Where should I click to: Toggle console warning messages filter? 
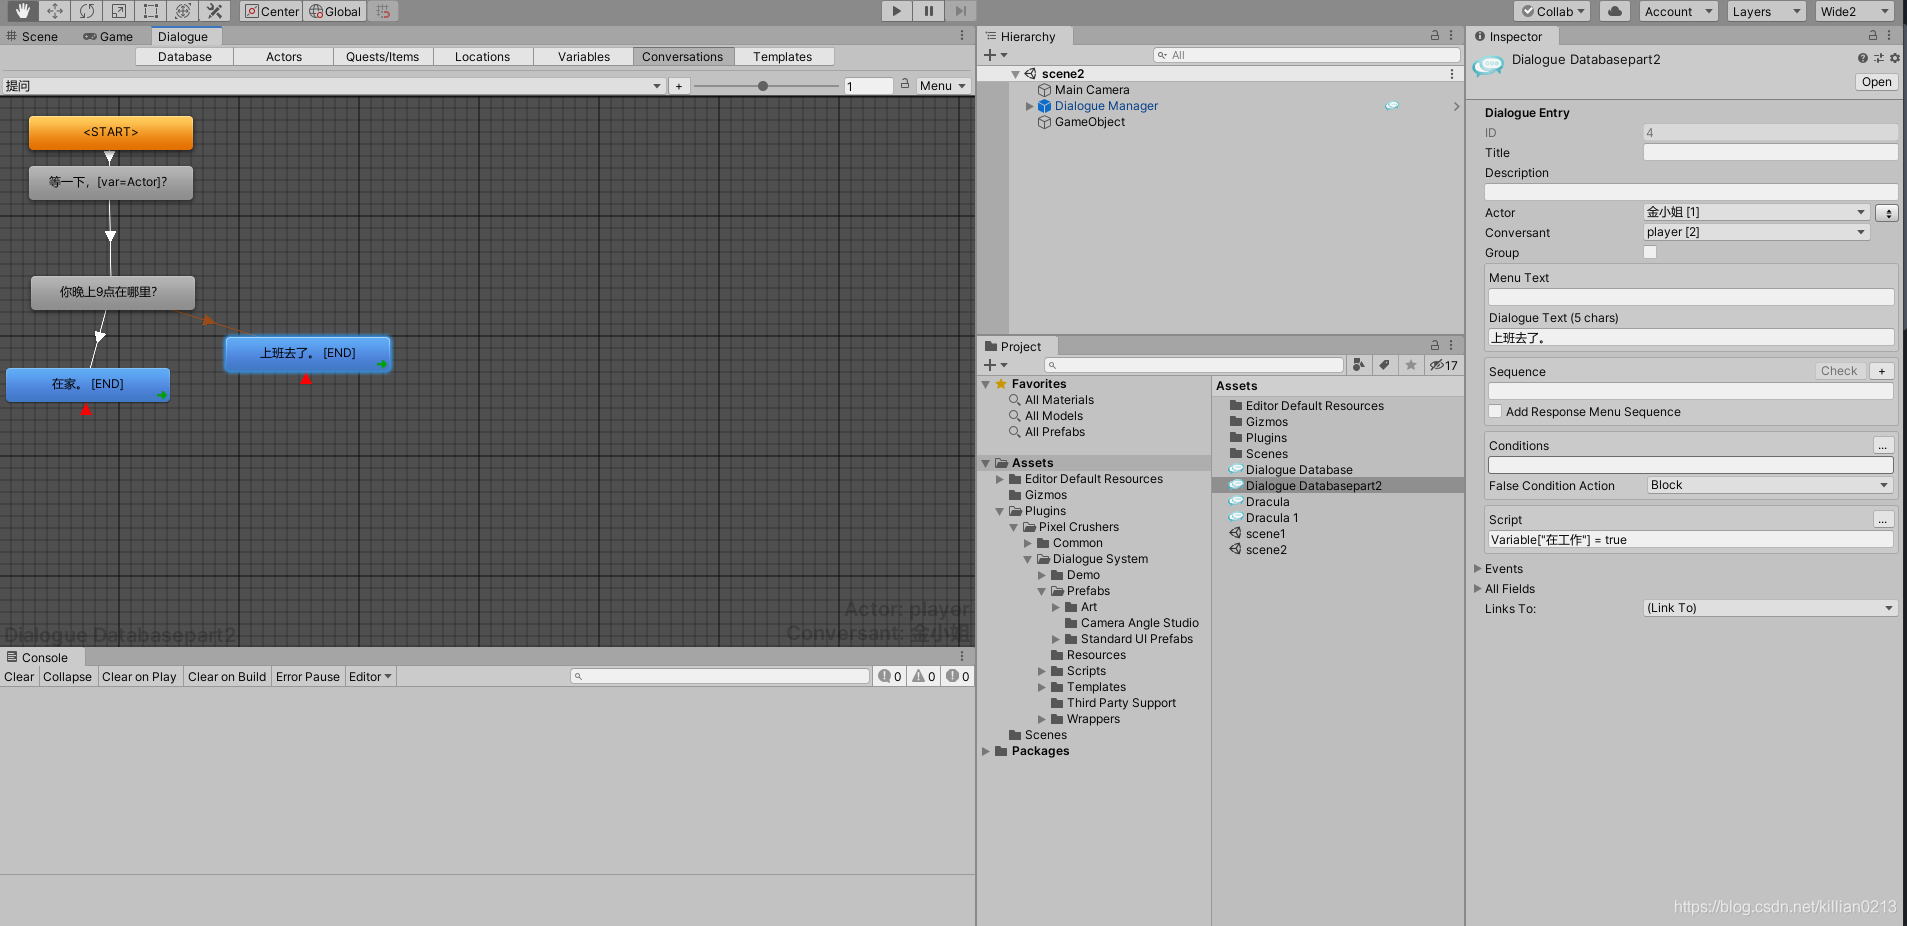924,677
